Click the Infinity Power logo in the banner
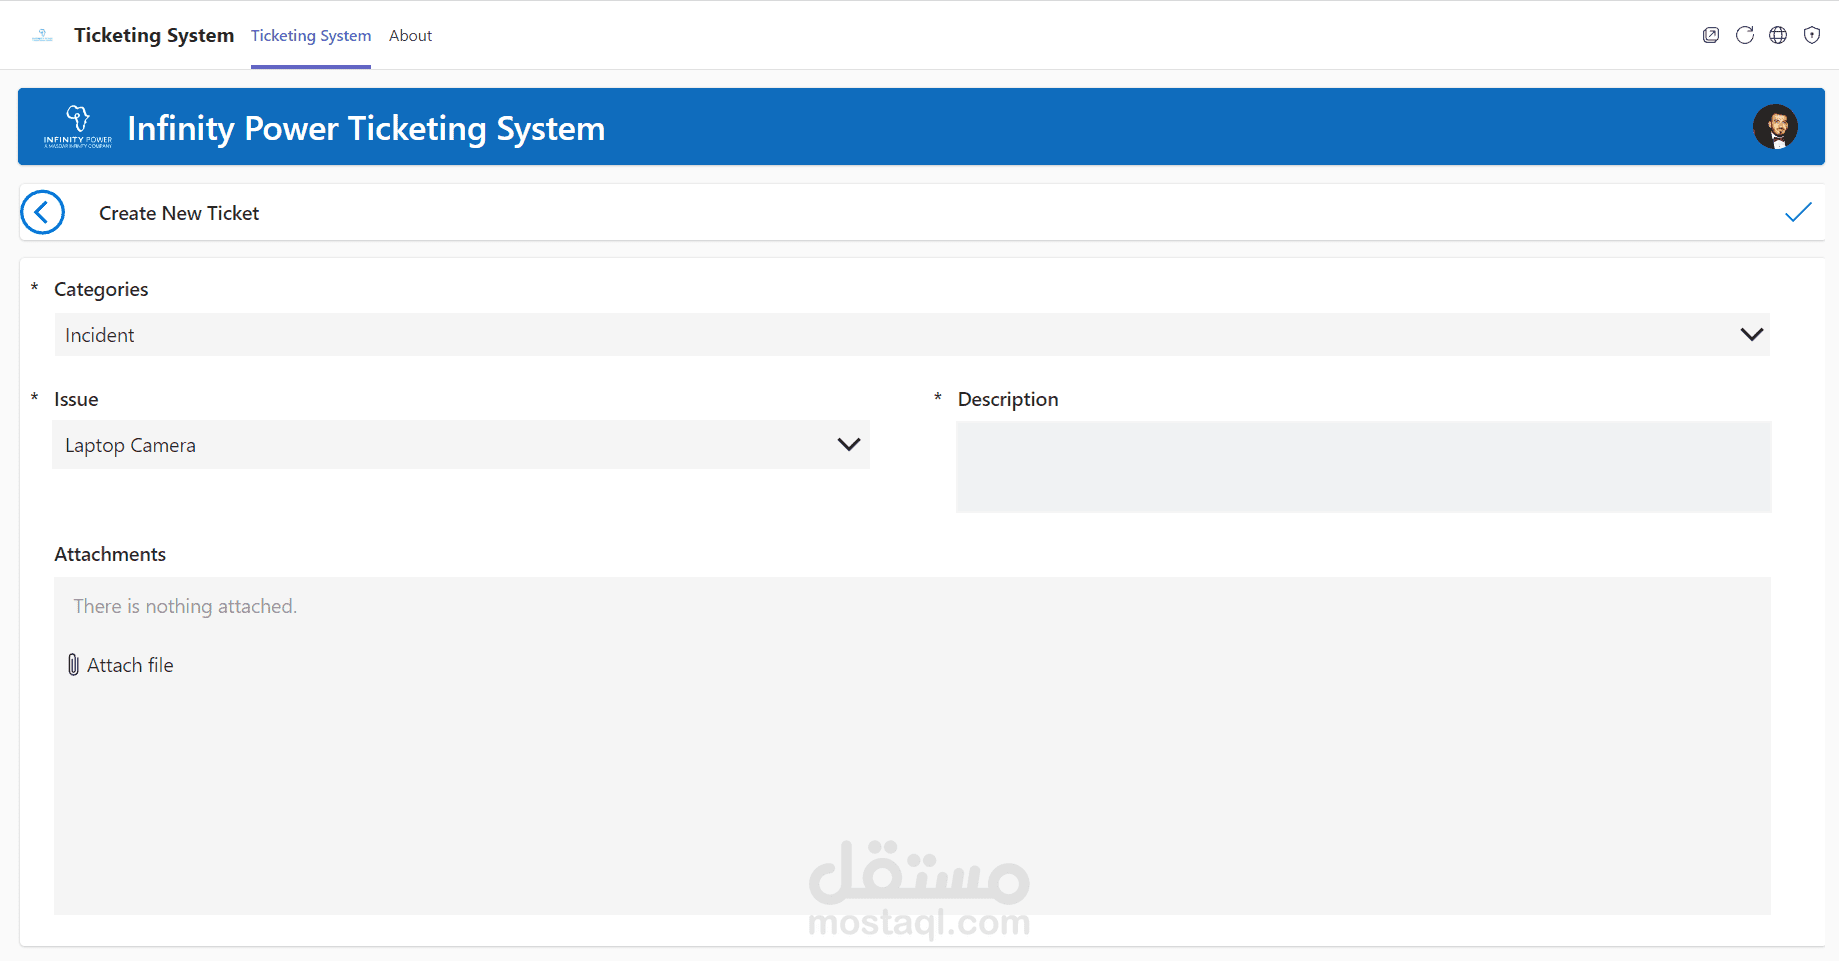This screenshot has height=961, width=1839. coord(78,127)
